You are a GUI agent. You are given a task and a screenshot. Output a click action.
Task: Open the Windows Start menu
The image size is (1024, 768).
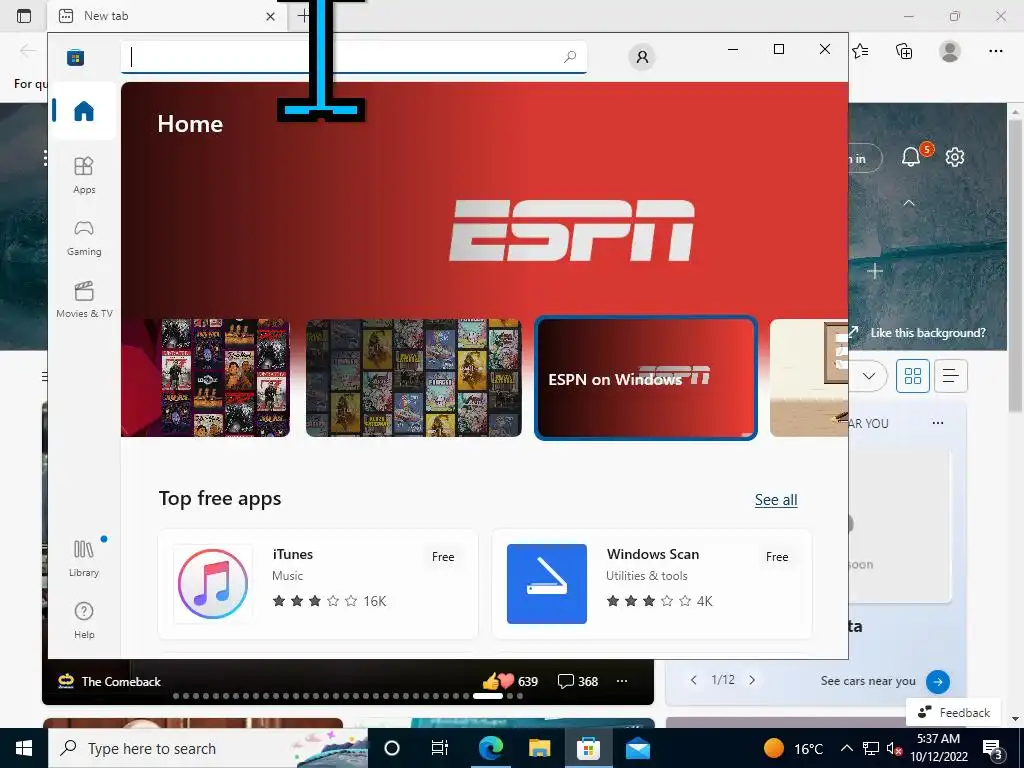click(x=24, y=748)
